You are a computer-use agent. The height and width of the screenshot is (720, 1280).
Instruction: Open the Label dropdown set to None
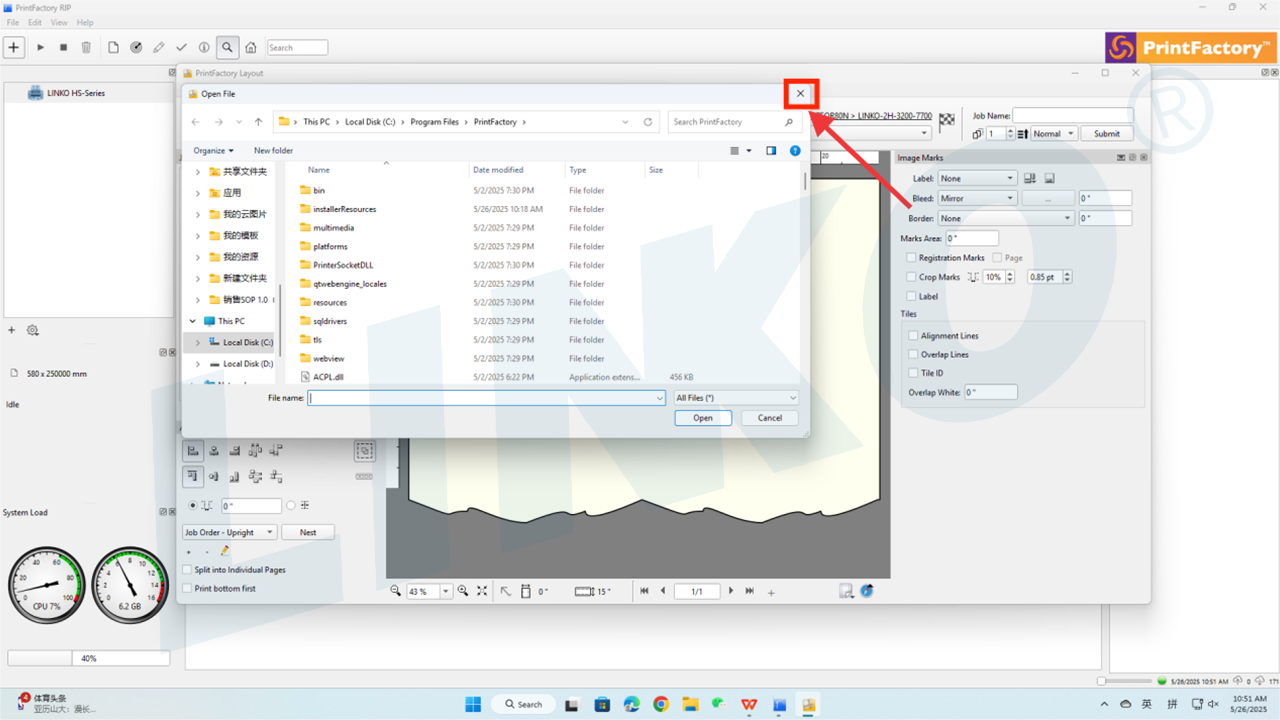point(976,178)
